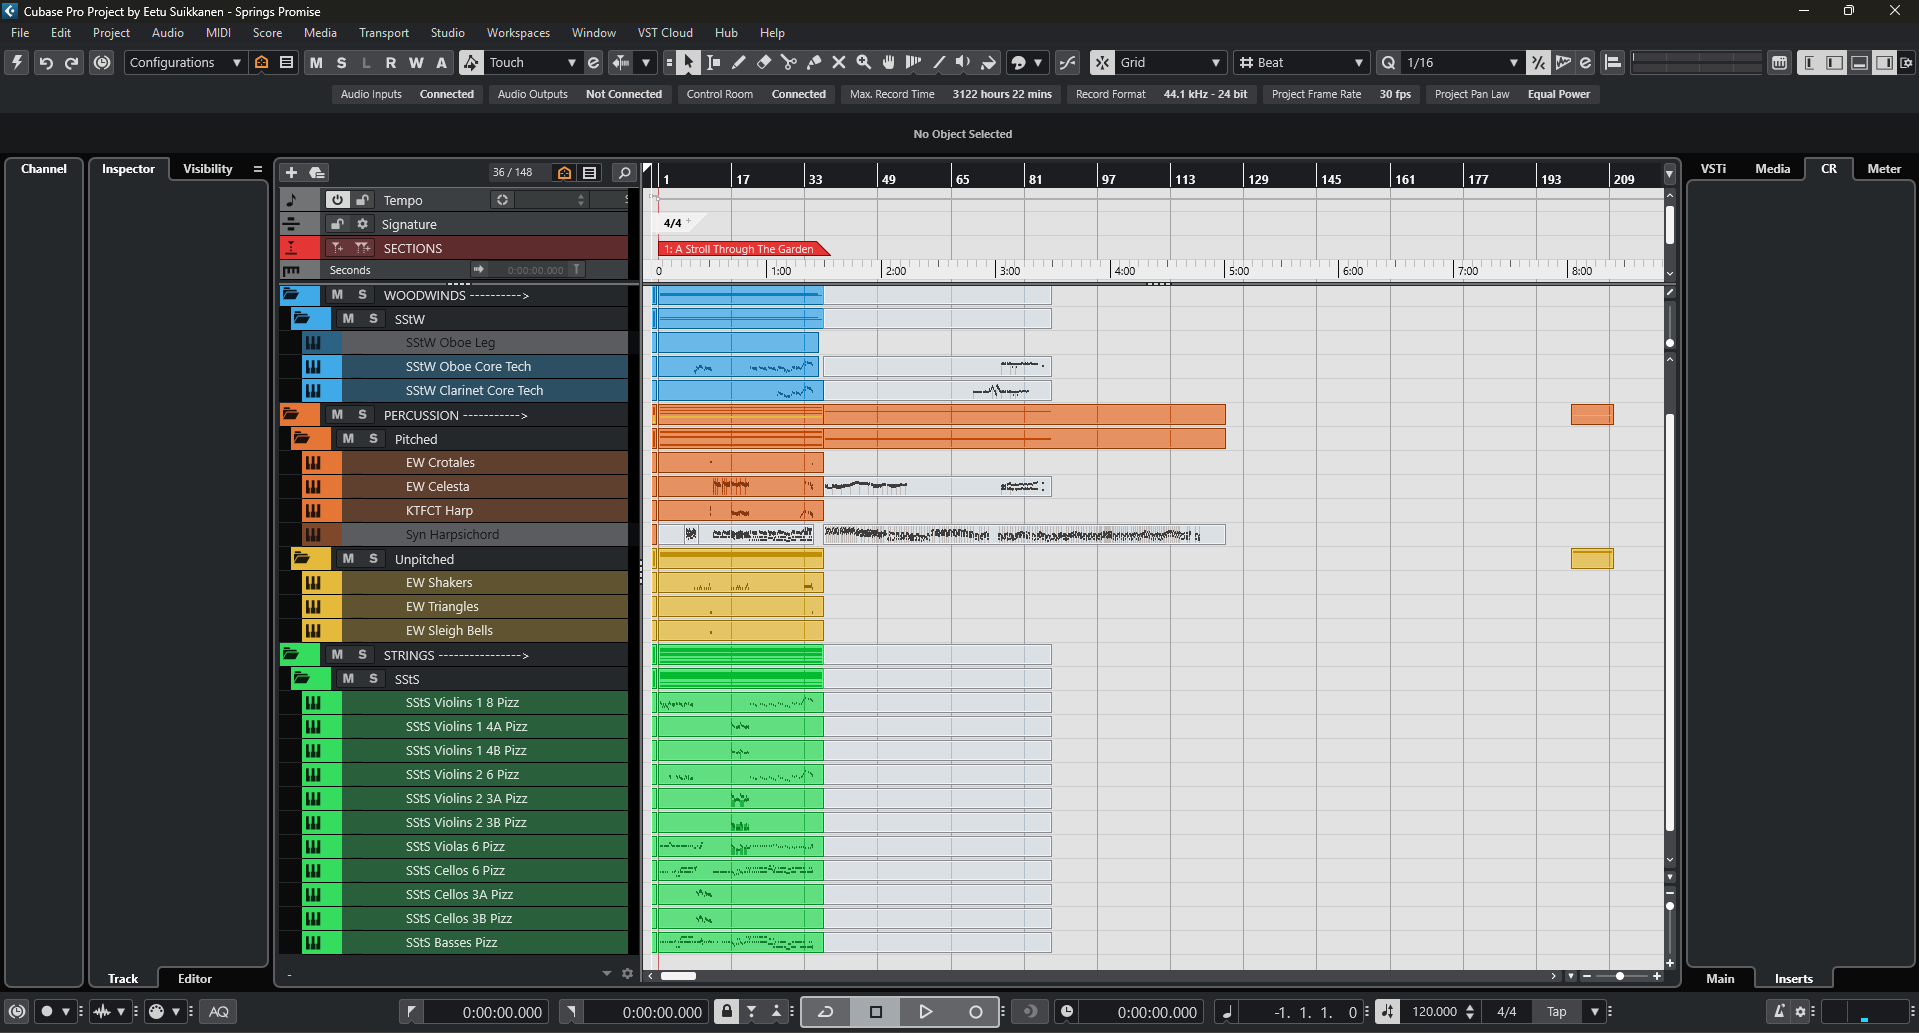
Task: Open the Inserts section button
Action: click(1793, 979)
